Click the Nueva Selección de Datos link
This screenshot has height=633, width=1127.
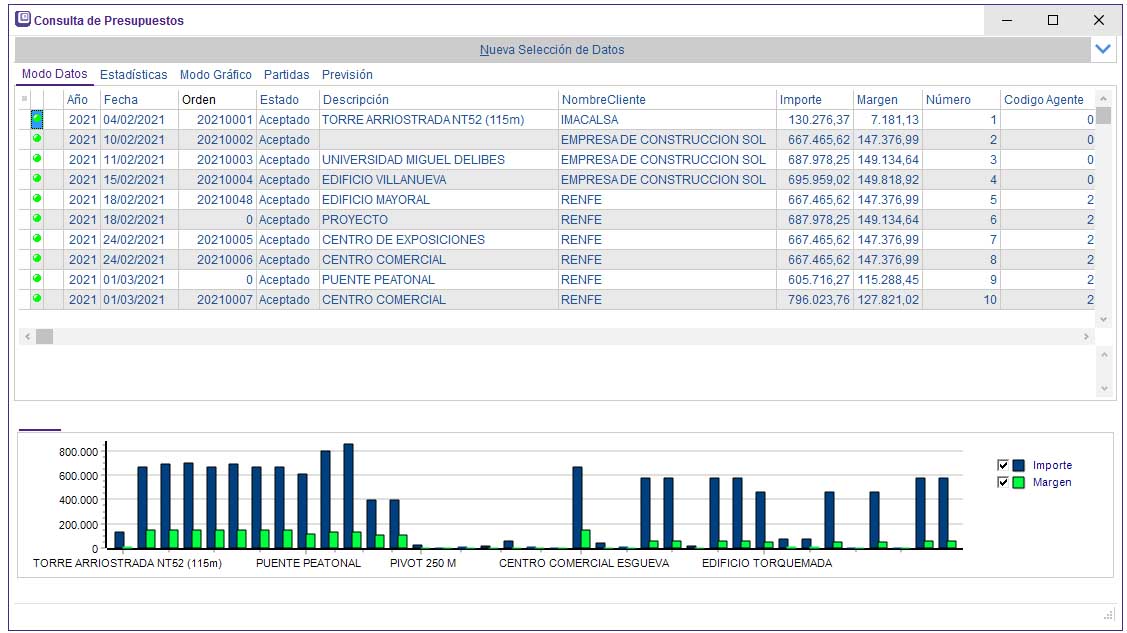pos(551,49)
